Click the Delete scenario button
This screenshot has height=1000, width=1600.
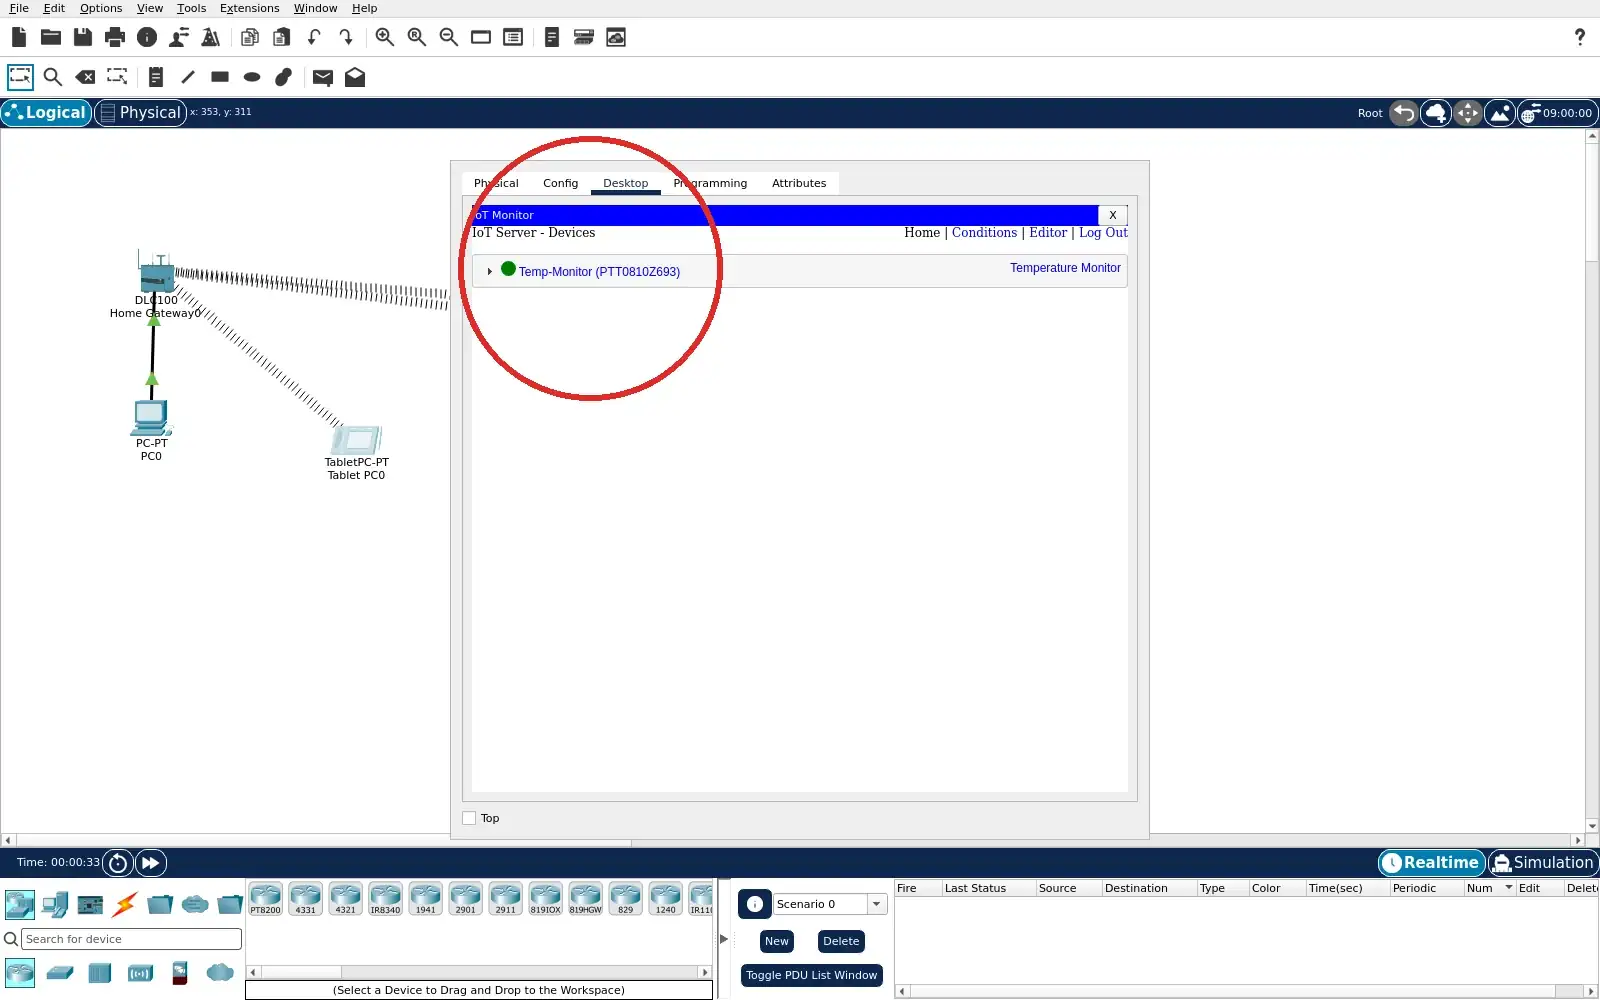coord(841,941)
